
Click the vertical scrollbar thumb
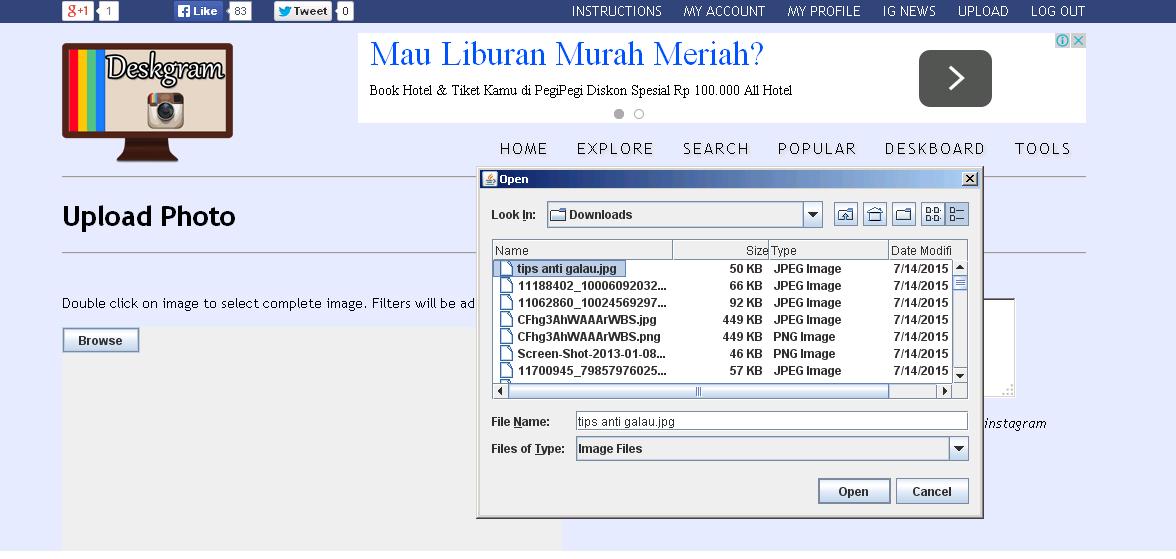tap(960, 283)
